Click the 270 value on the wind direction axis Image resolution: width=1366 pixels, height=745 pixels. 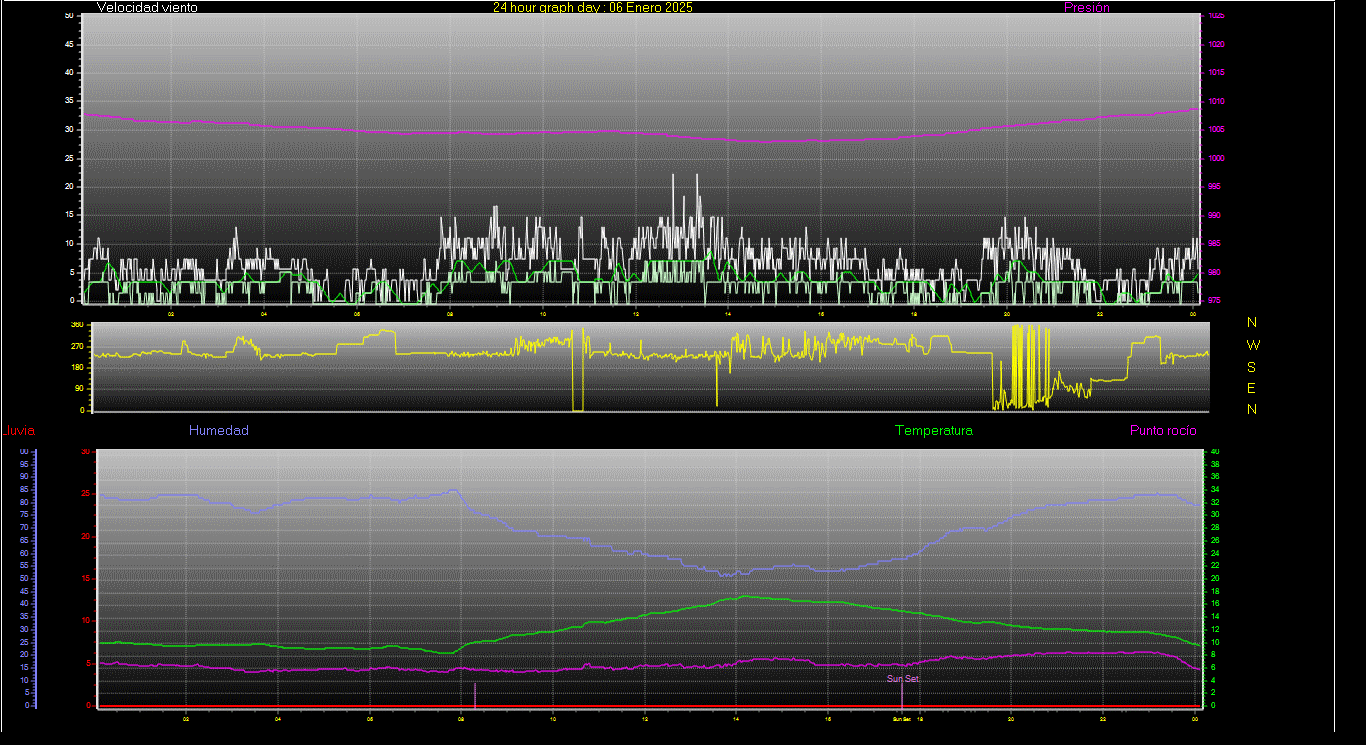(75, 346)
